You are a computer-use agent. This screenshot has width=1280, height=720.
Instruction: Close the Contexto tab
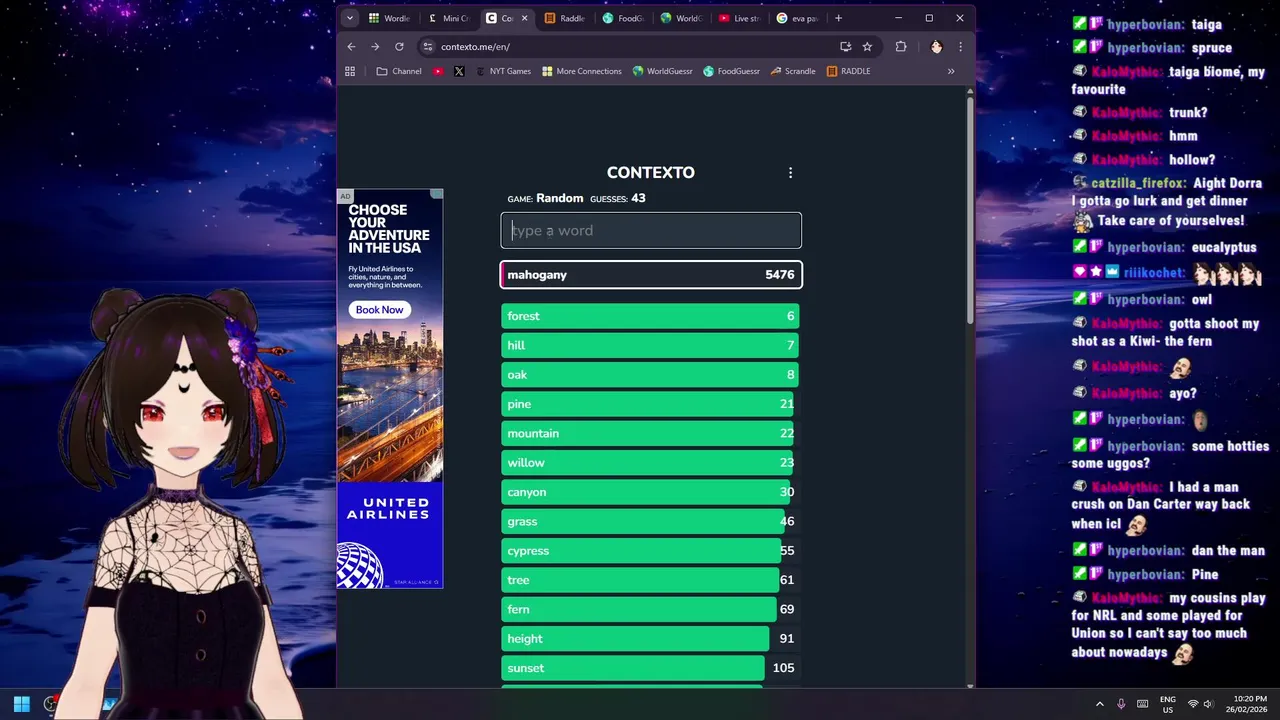click(x=524, y=18)
